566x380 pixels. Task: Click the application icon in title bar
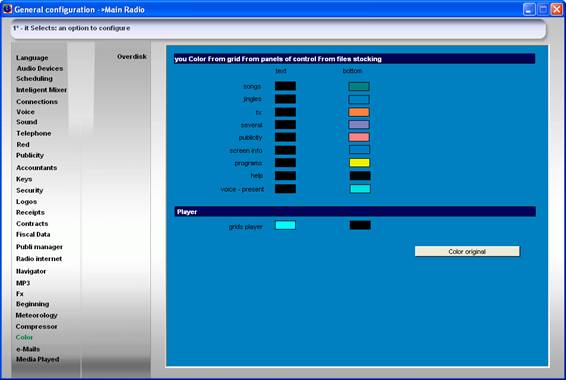[7, 9]
